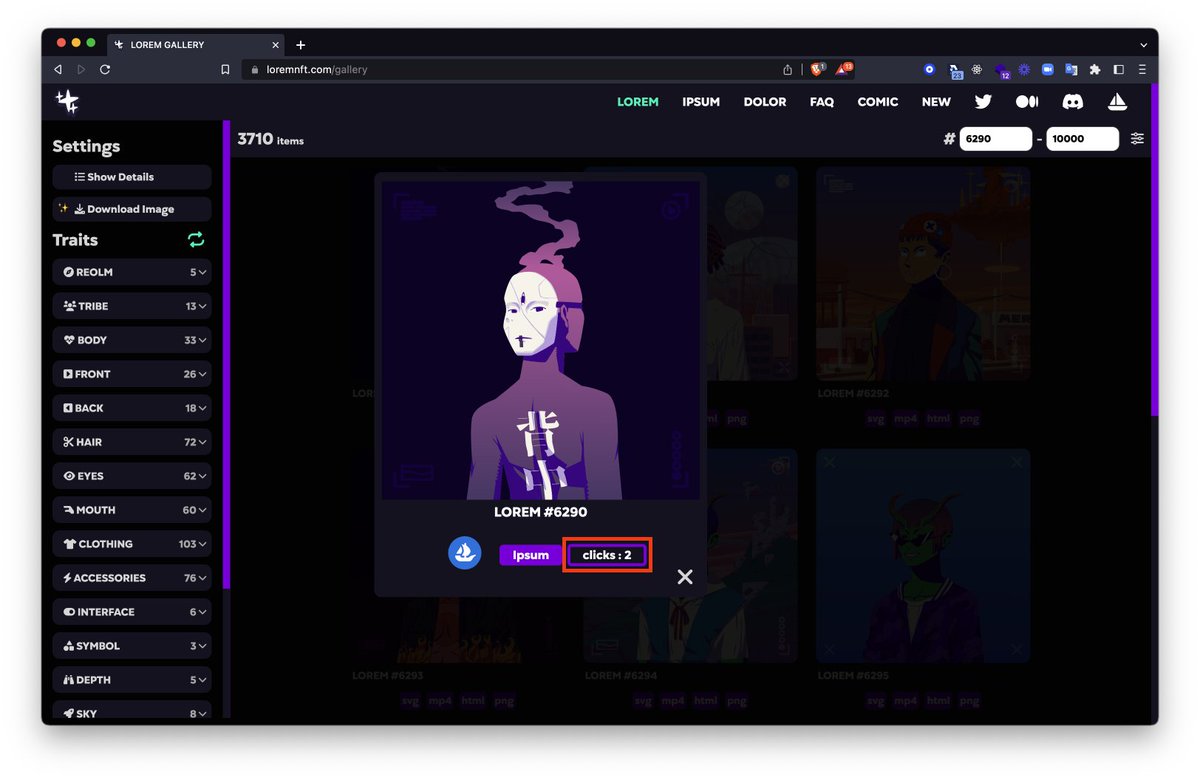This screenshot has width=1200, height=780.
Task: Go back with the browser back arrow
Action: point(57,70)
